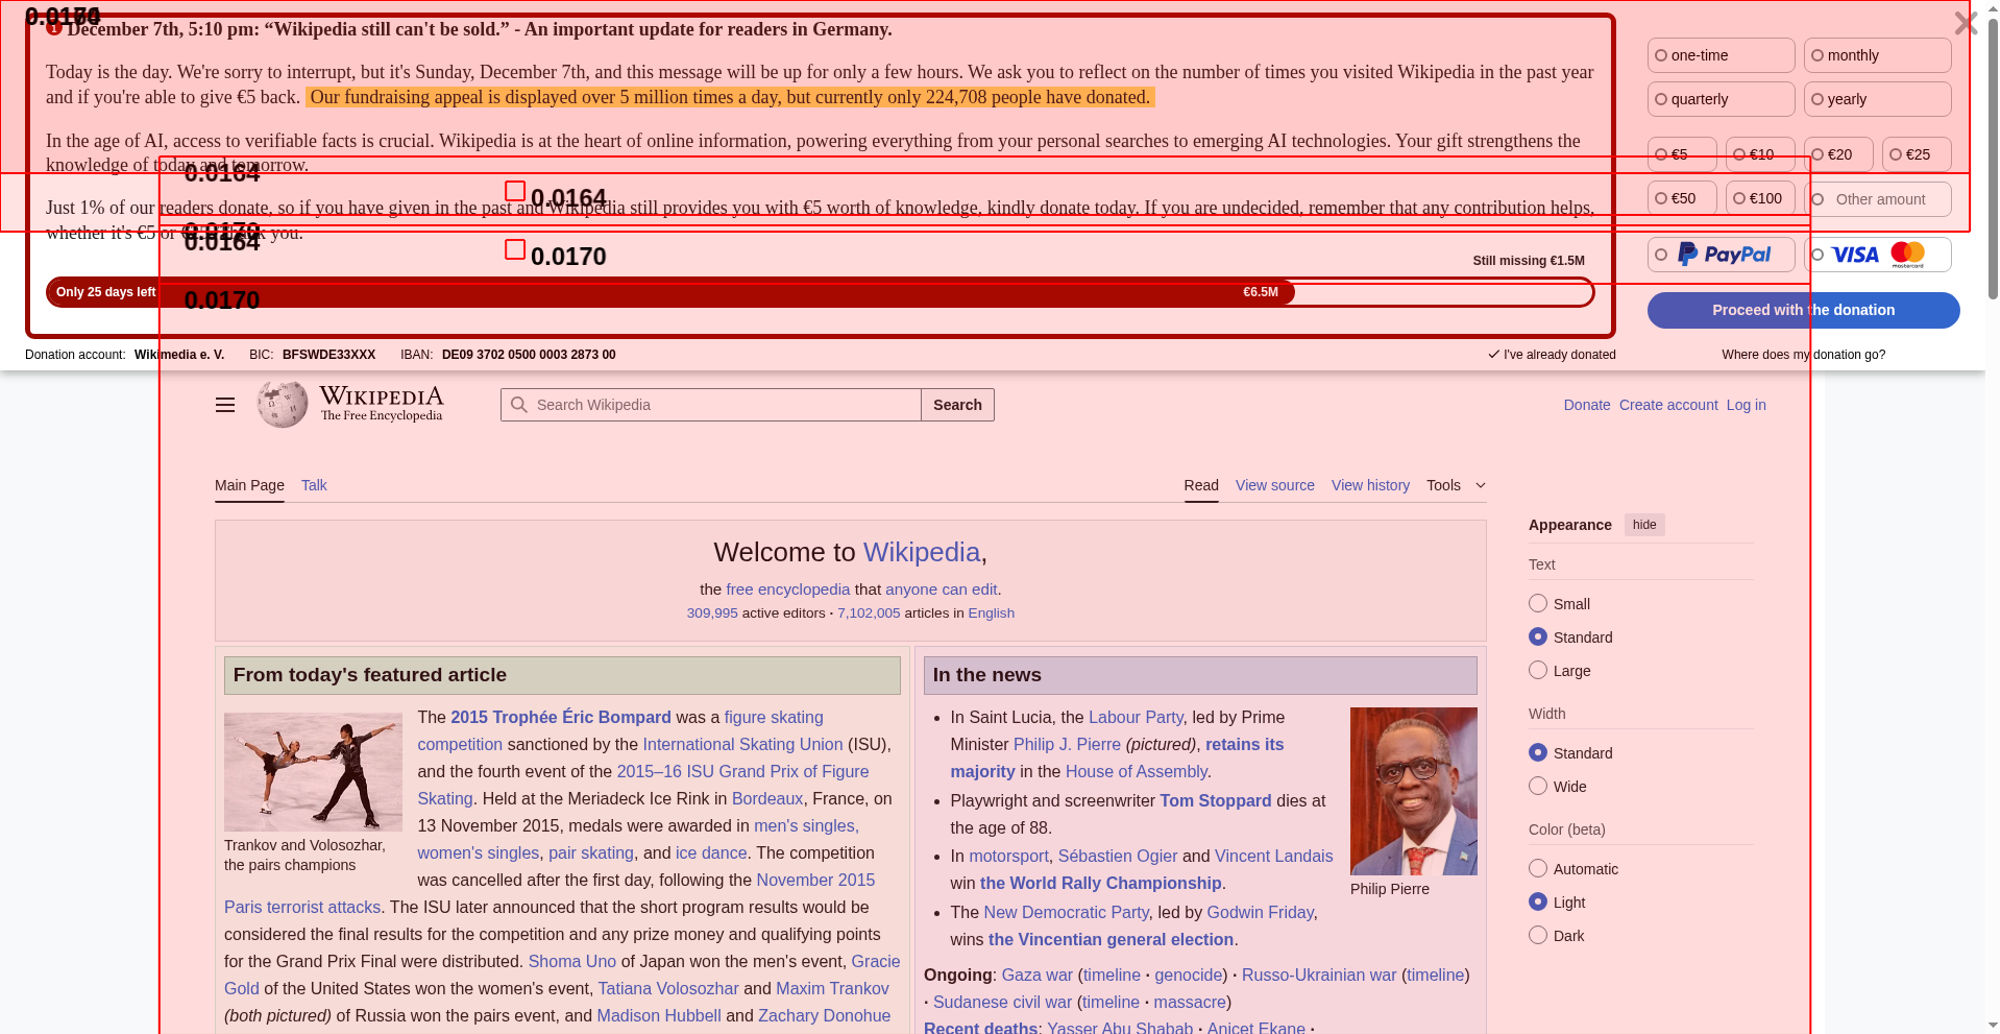Image resolution: width=2000 pixels, height=1034 pixels.
Task: Open the View history tab
Action: coord(1370,485)
